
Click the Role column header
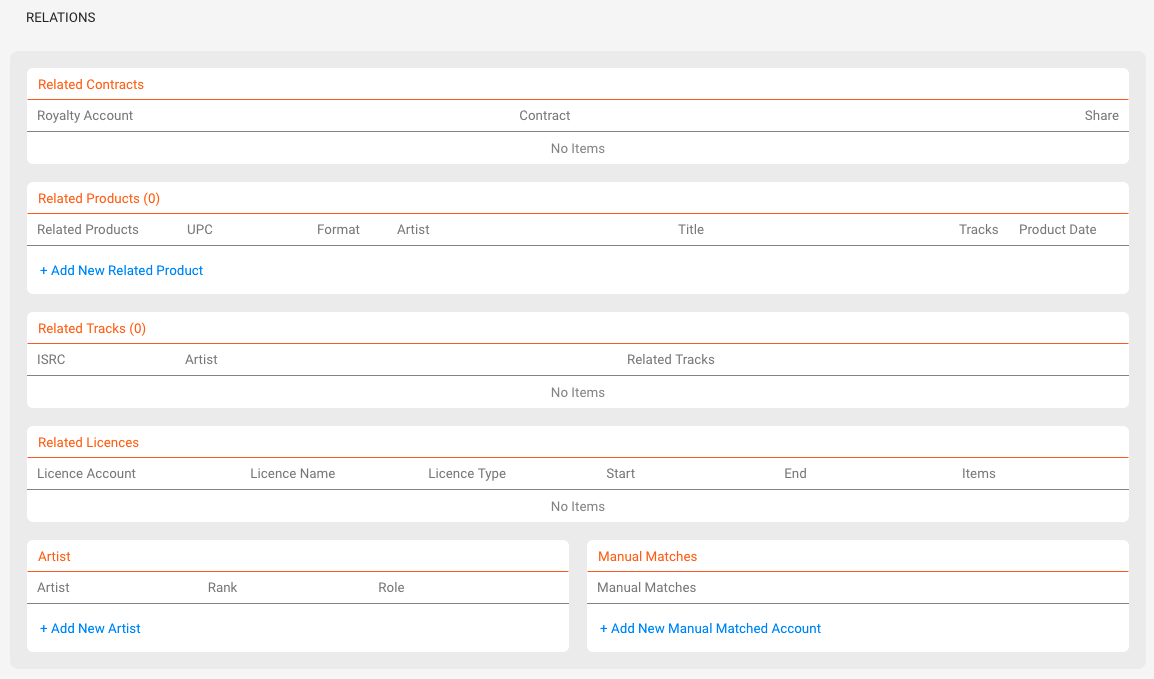[391, 588]
